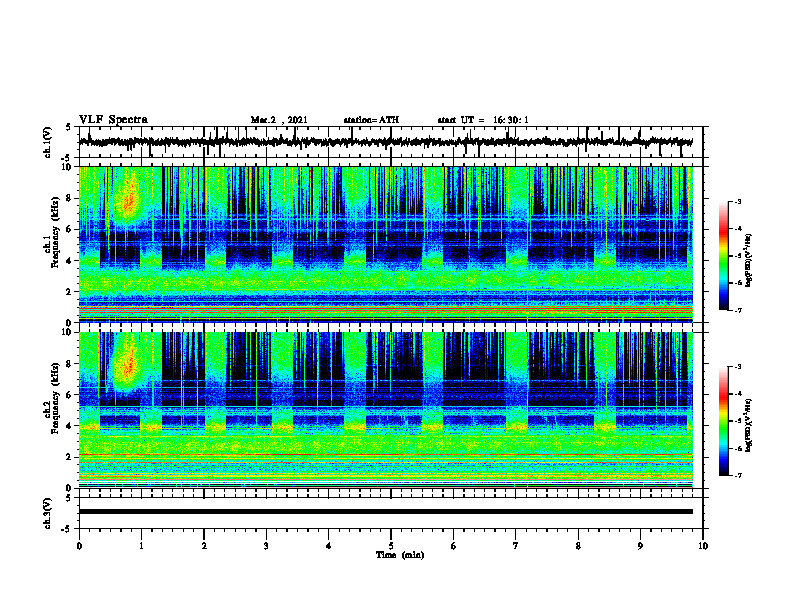
Task: Select the "start UT = 16:30: 1" text
Action: point(483,120)
